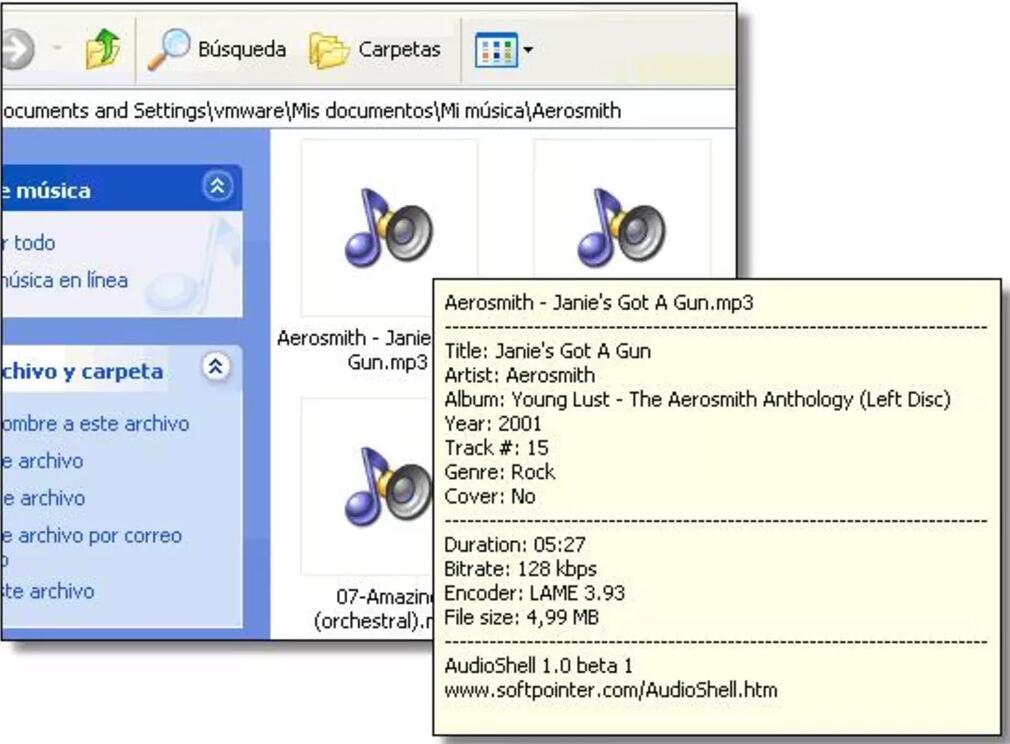Collapse the music tasks panel chevron
This screenshot has width=1010, height=744.
(x=218, y=187)
